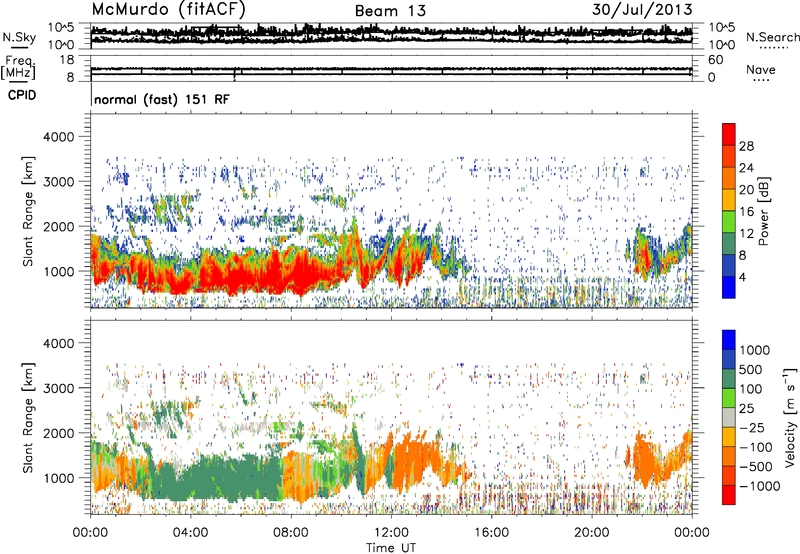Click the N.Sky legend label
Screen dimensions: 800x554
19,37
